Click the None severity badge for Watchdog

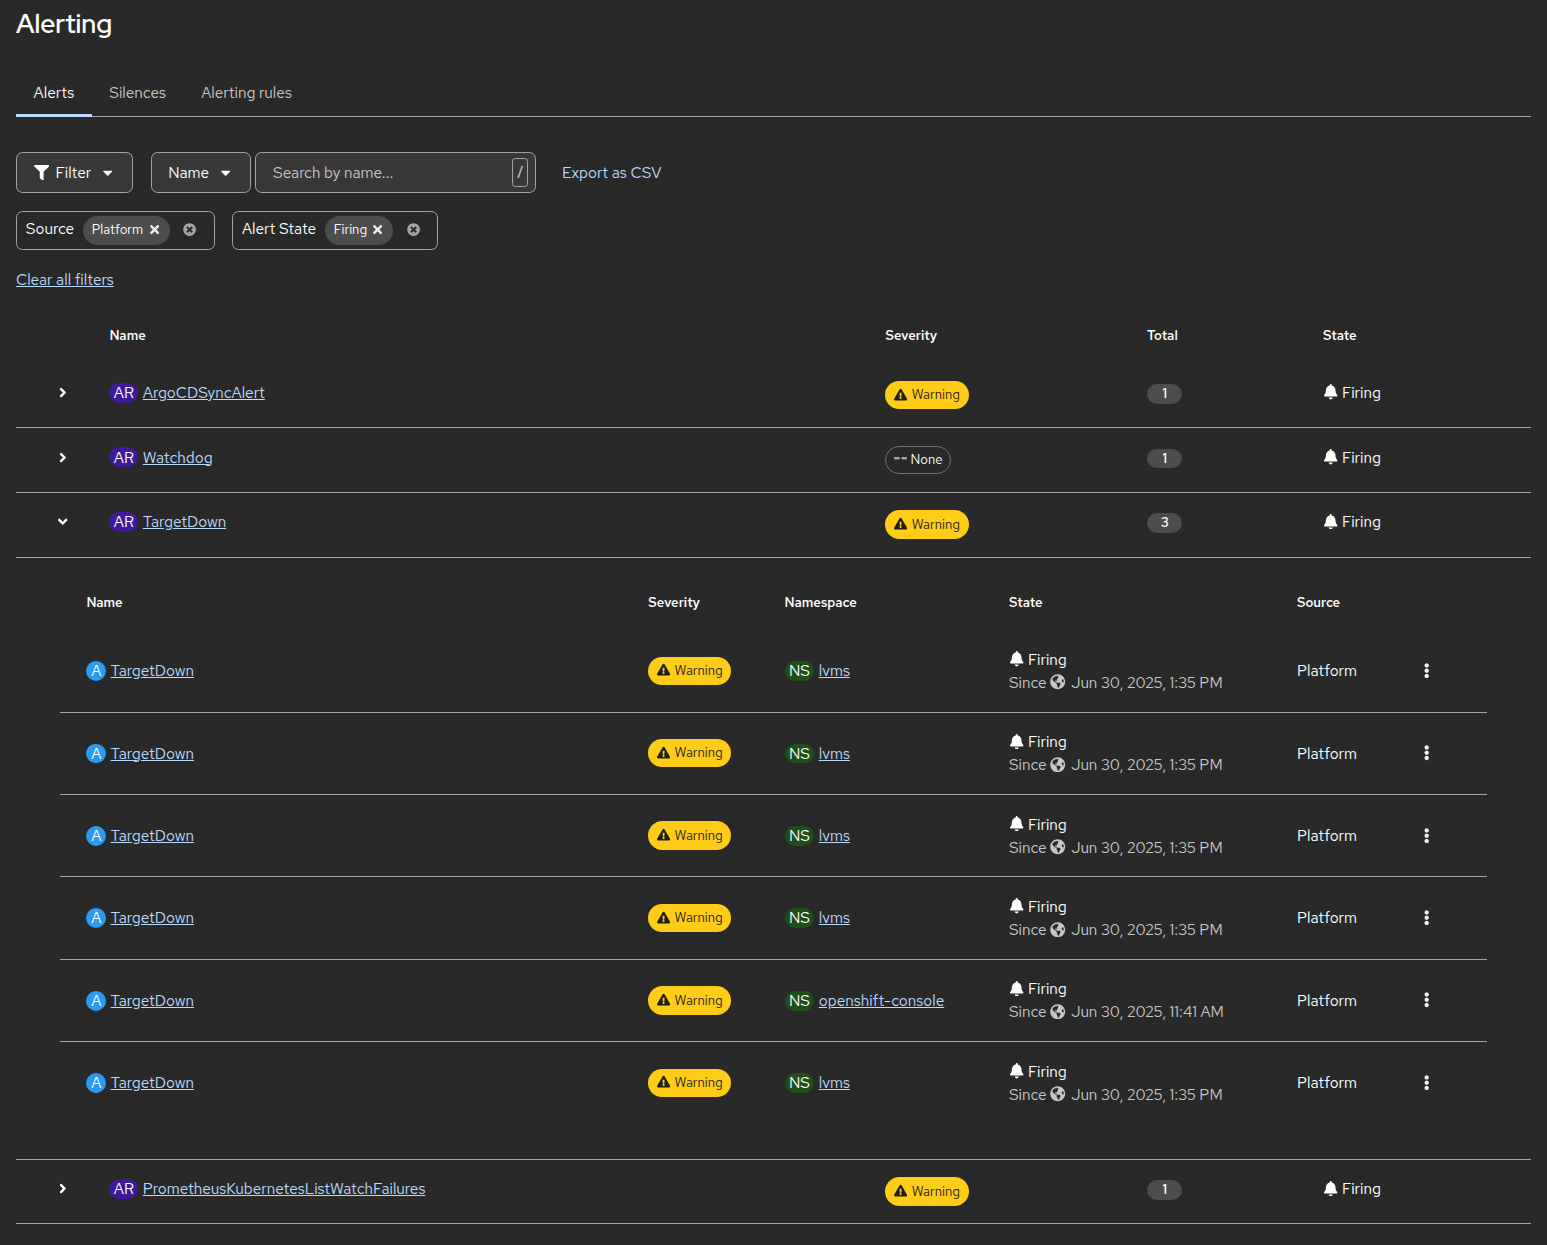tap(917, 460)
